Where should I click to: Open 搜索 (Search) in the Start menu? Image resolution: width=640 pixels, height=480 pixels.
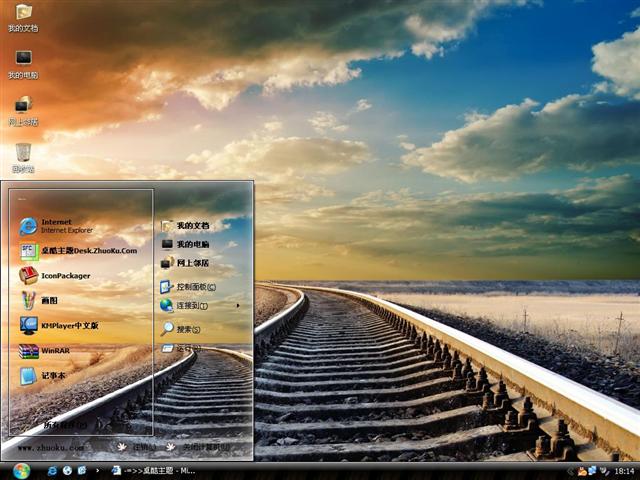(188, 329)
